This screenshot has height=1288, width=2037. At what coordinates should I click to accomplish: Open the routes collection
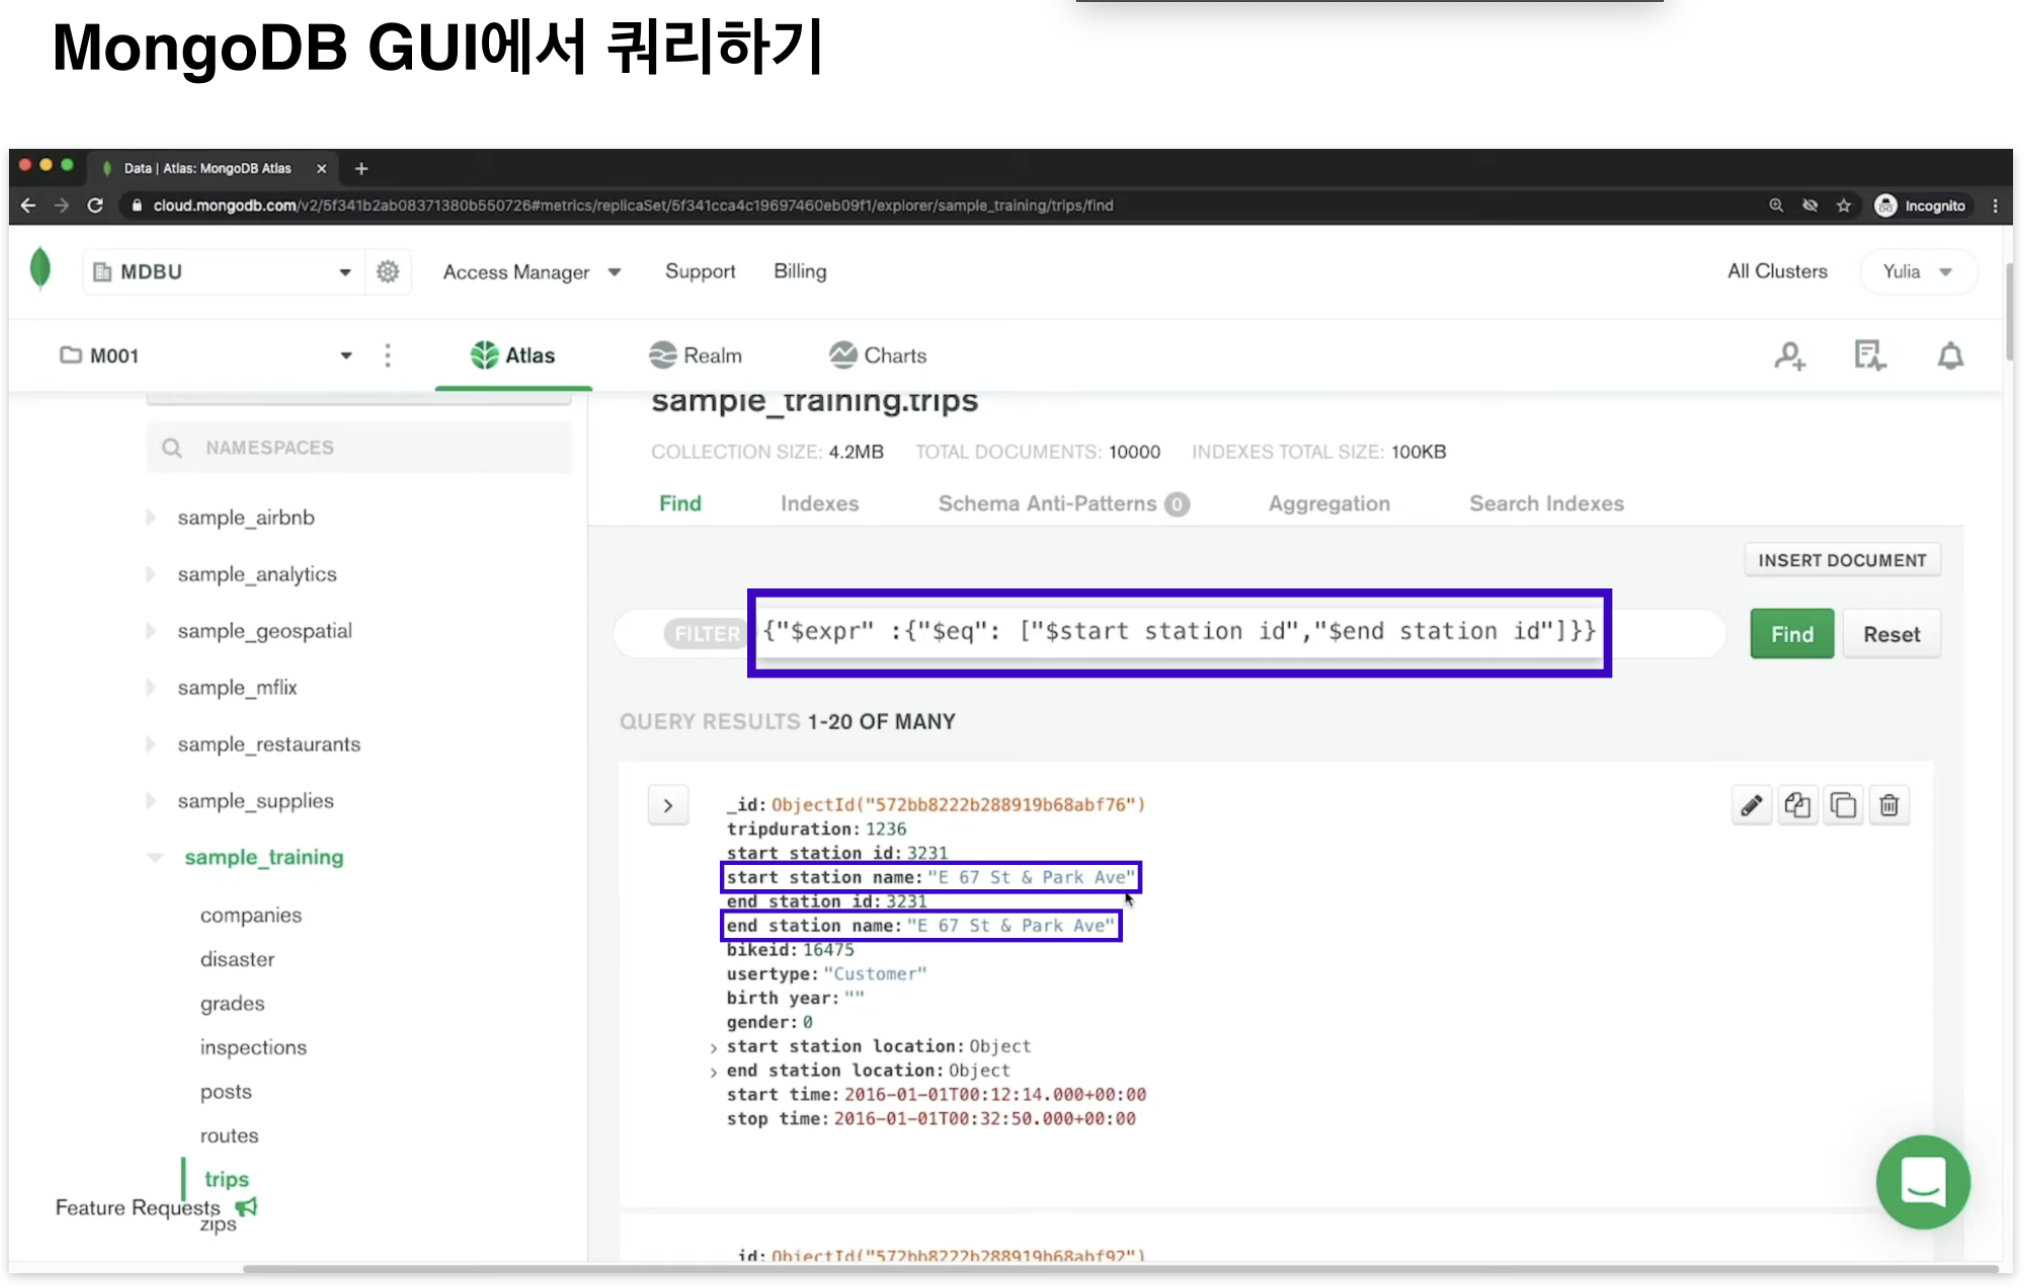click(x=229, y=1135)
